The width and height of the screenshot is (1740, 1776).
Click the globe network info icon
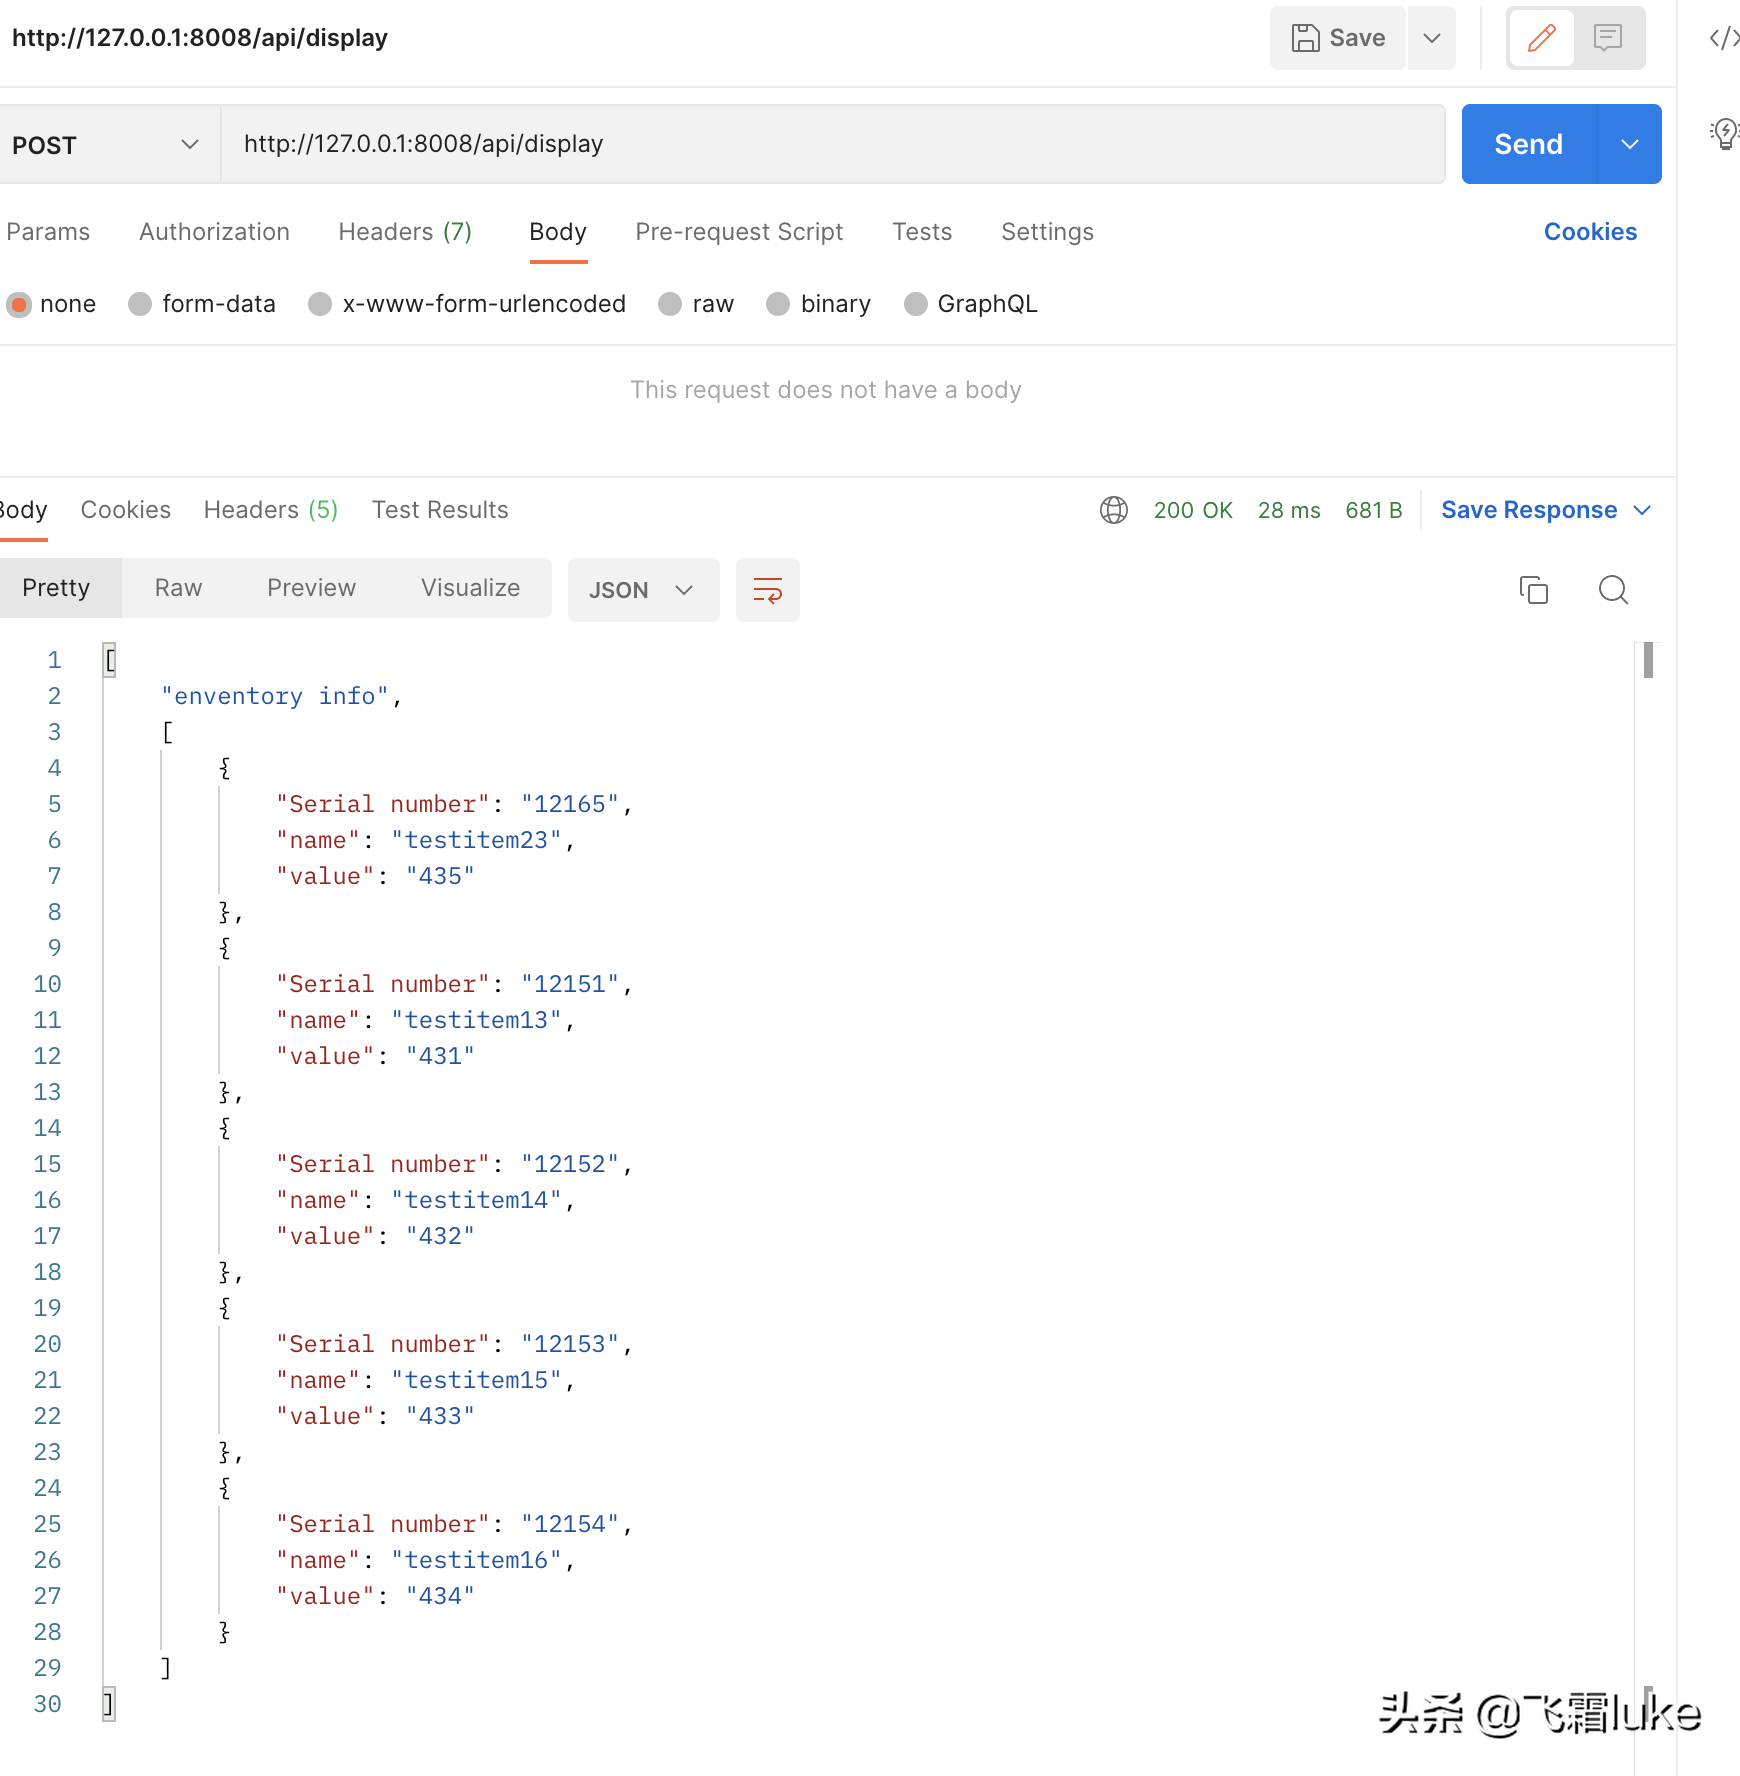coord(1113,510)
